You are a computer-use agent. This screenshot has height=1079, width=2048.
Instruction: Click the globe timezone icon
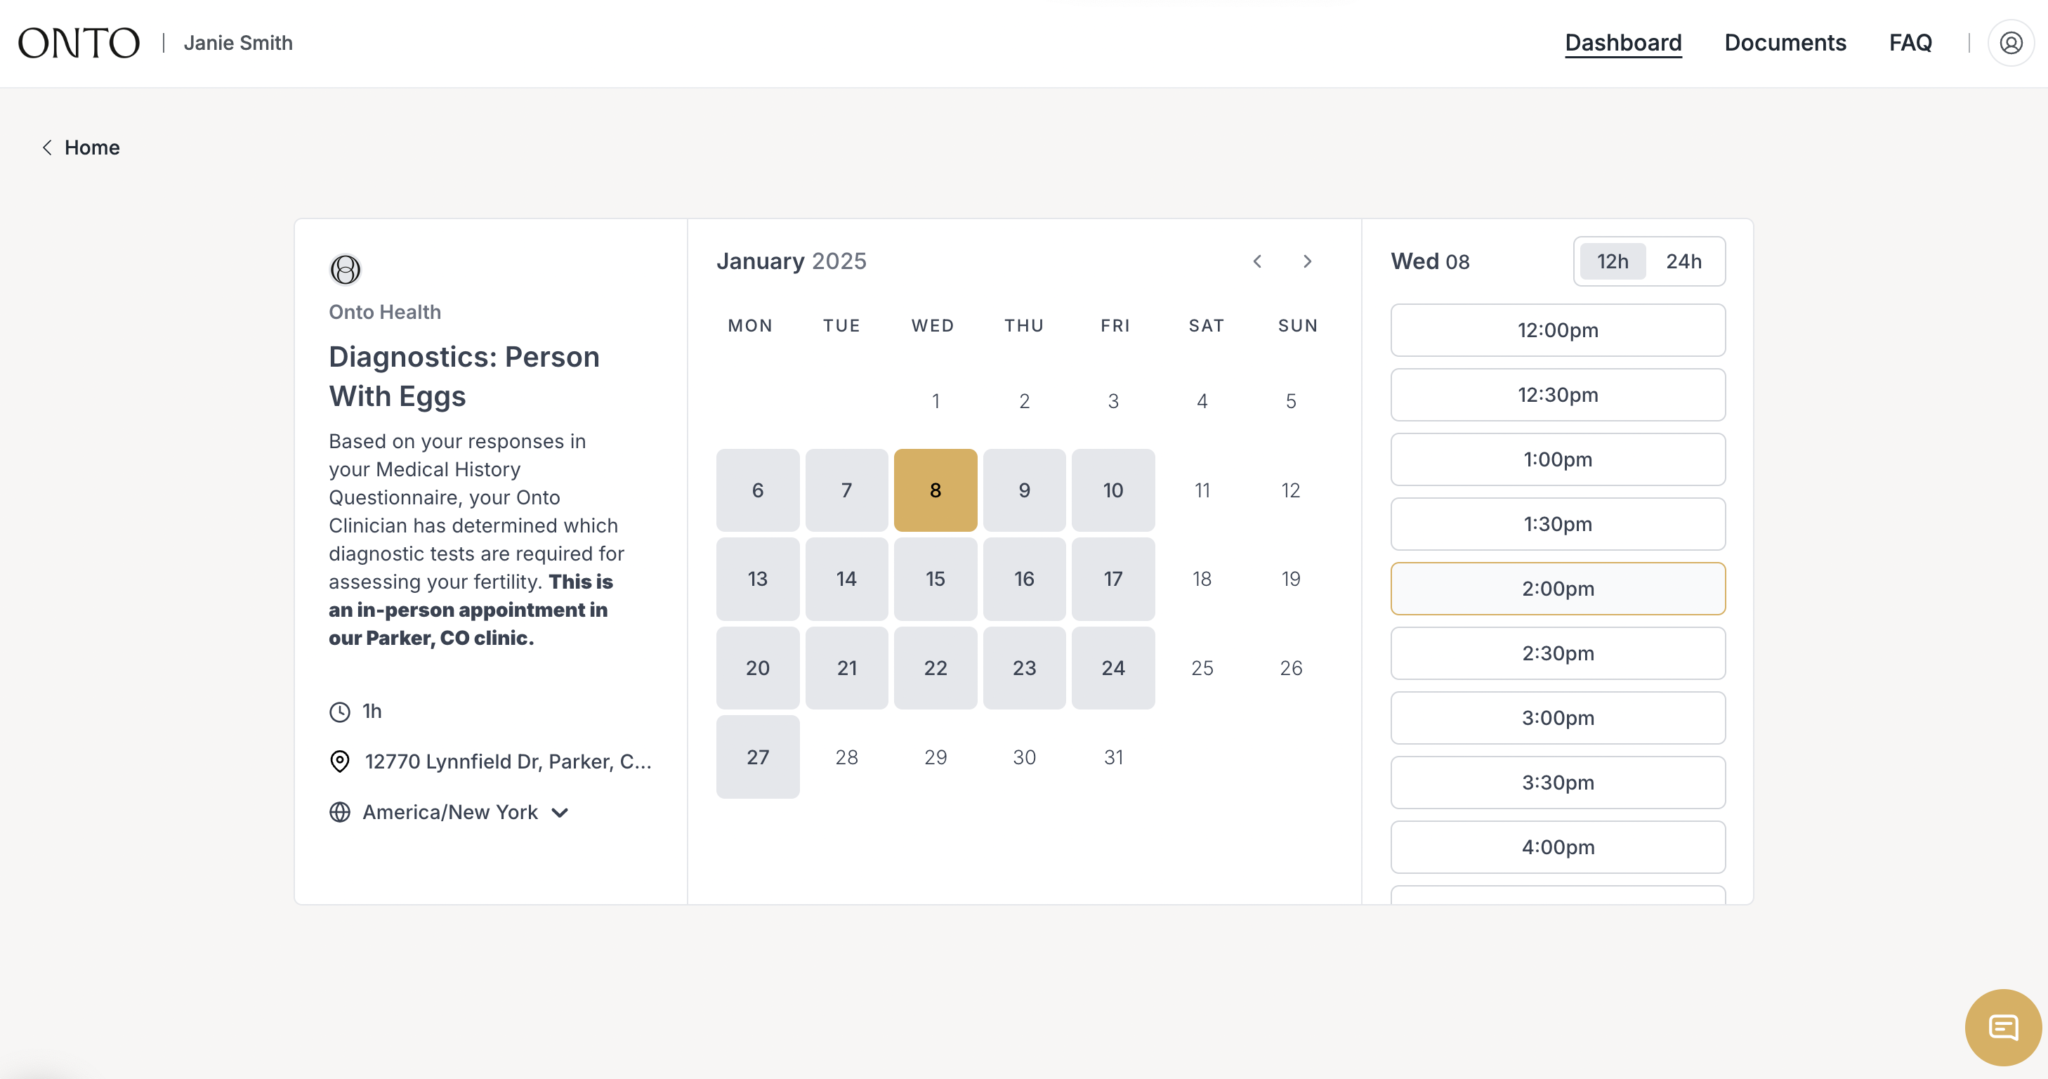point(339,812)
